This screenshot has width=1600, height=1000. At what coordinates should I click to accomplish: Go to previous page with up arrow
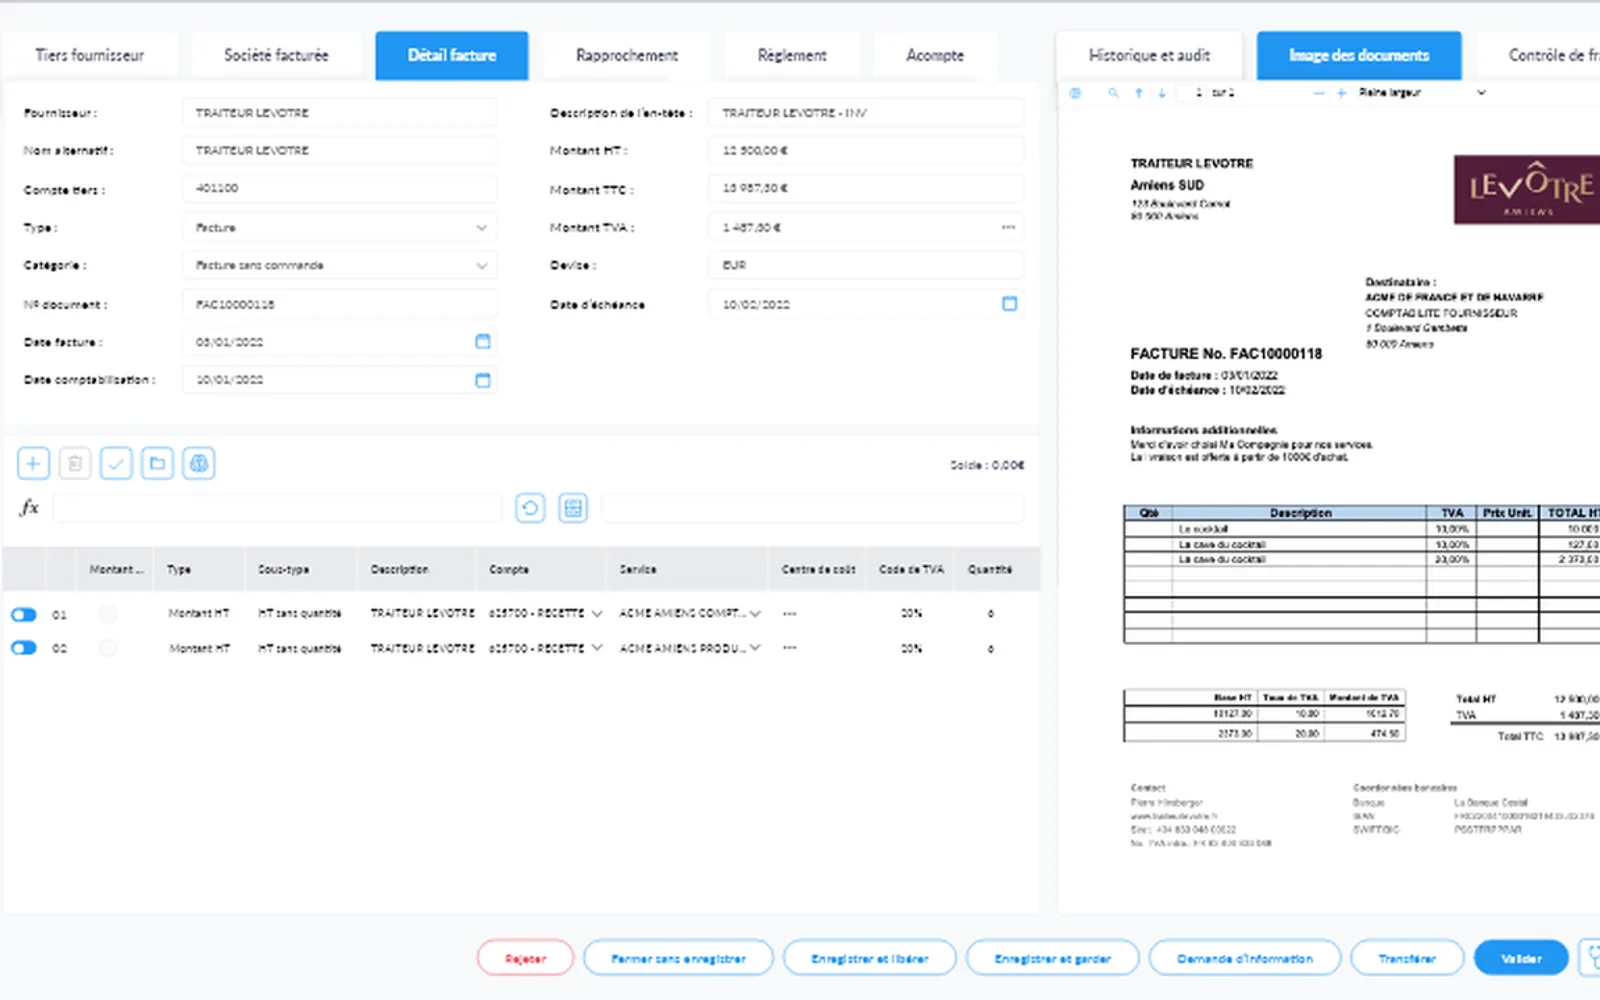[x=1138, y=93]
